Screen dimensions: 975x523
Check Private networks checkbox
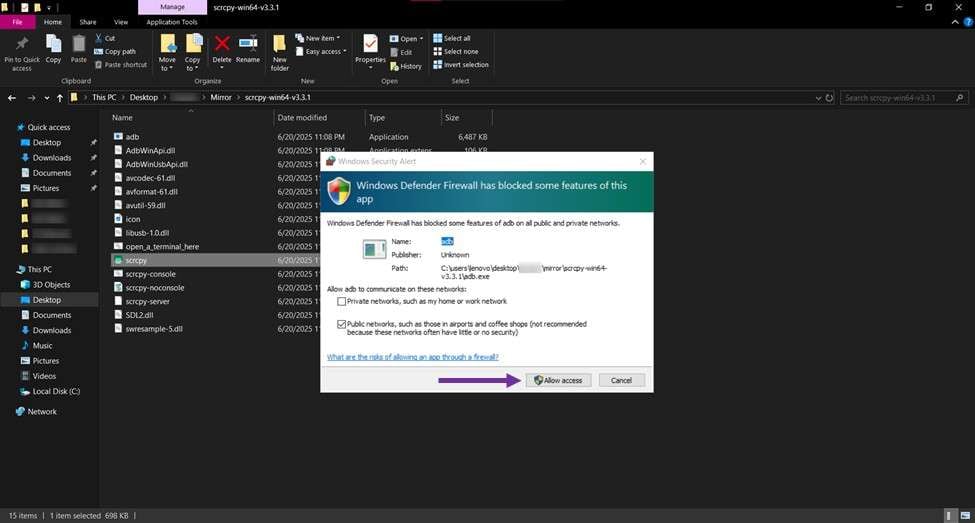pyautogui.click(x=341, y=302)
